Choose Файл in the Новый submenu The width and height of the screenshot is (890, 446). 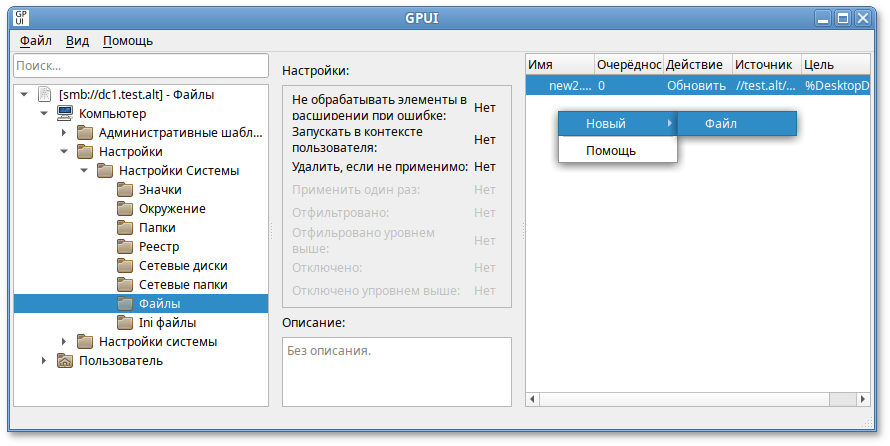737,123
